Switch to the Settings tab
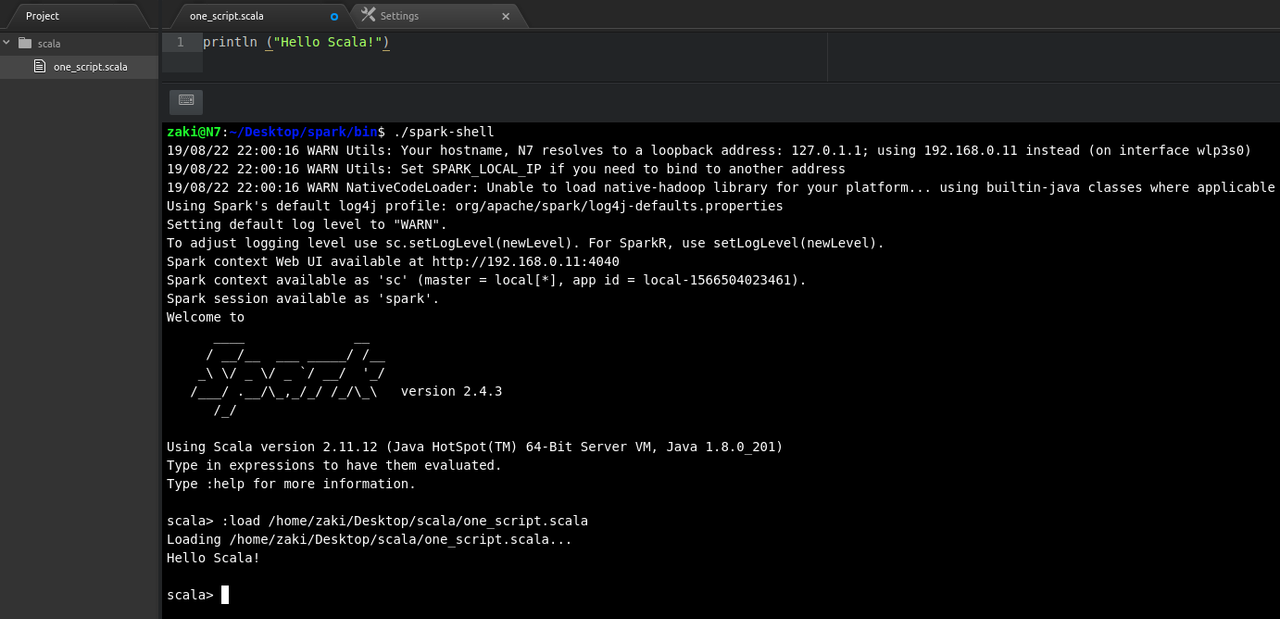 tap(400, 15)
